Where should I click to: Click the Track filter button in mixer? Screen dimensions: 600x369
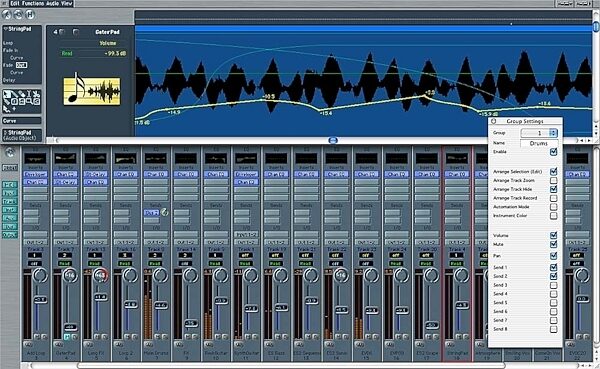pyautogui.click(x=10, y=201)
